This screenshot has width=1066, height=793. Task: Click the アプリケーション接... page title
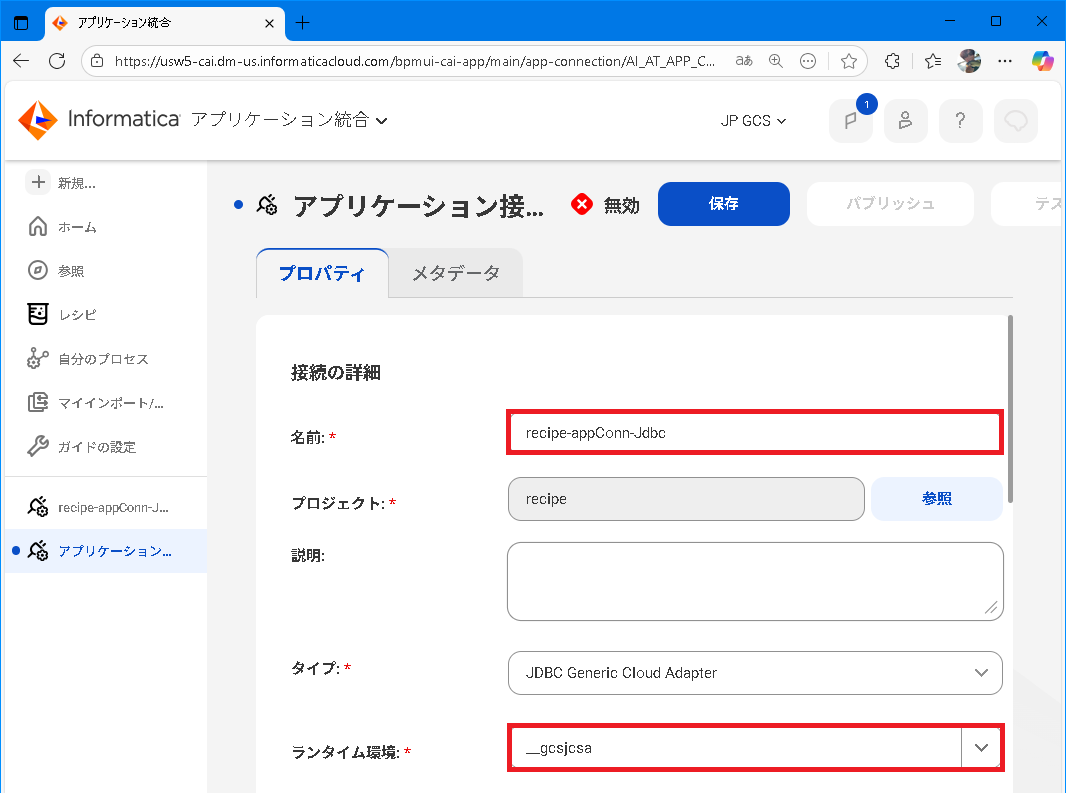pos(419,205)
